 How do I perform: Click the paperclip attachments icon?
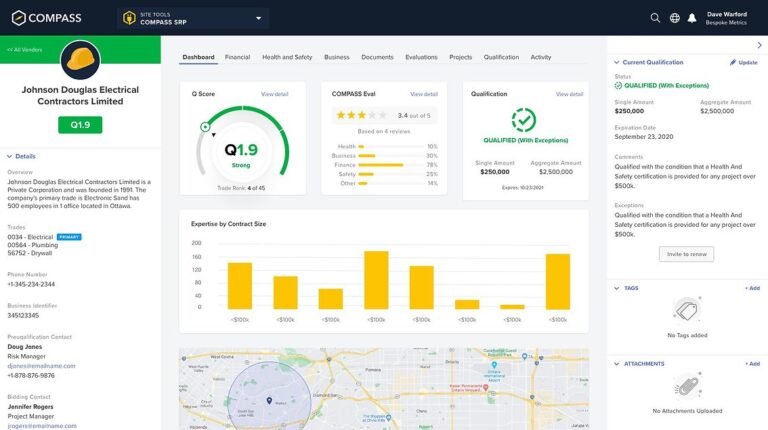tap(687, 386)
